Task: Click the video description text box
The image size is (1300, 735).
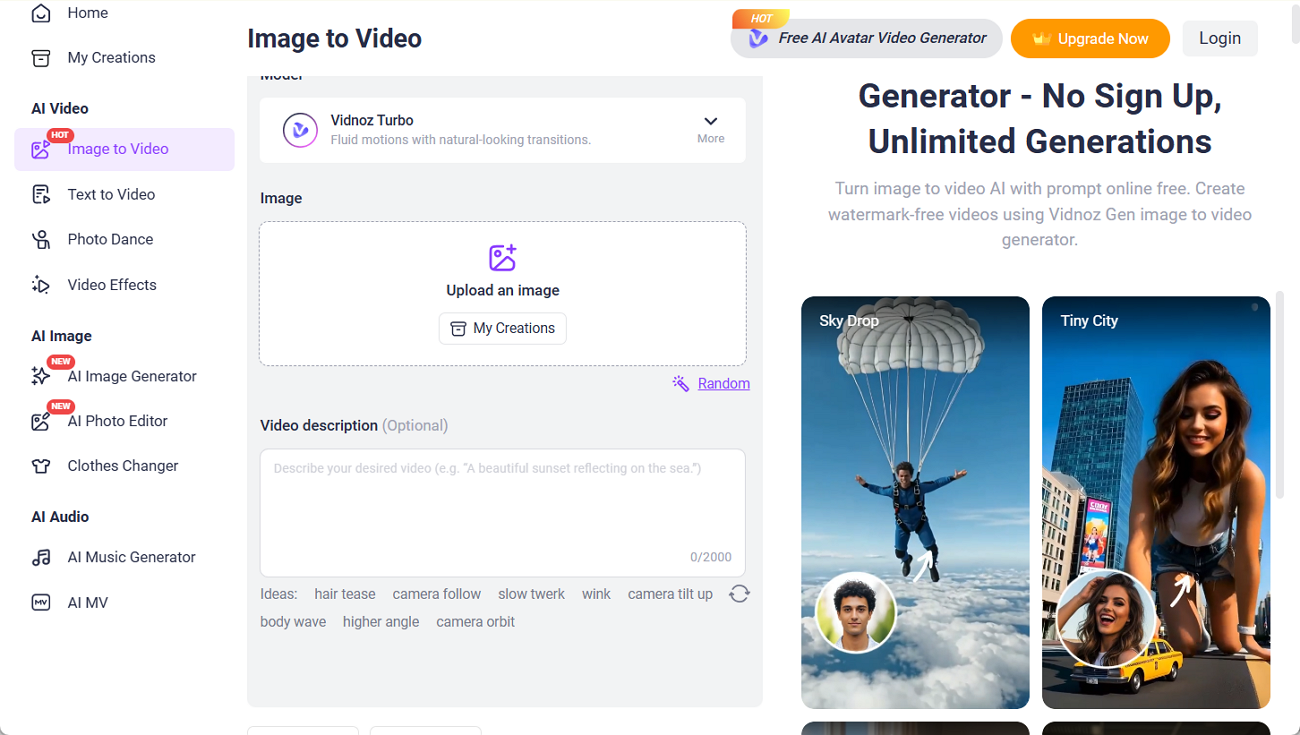Action: [502, 513]
